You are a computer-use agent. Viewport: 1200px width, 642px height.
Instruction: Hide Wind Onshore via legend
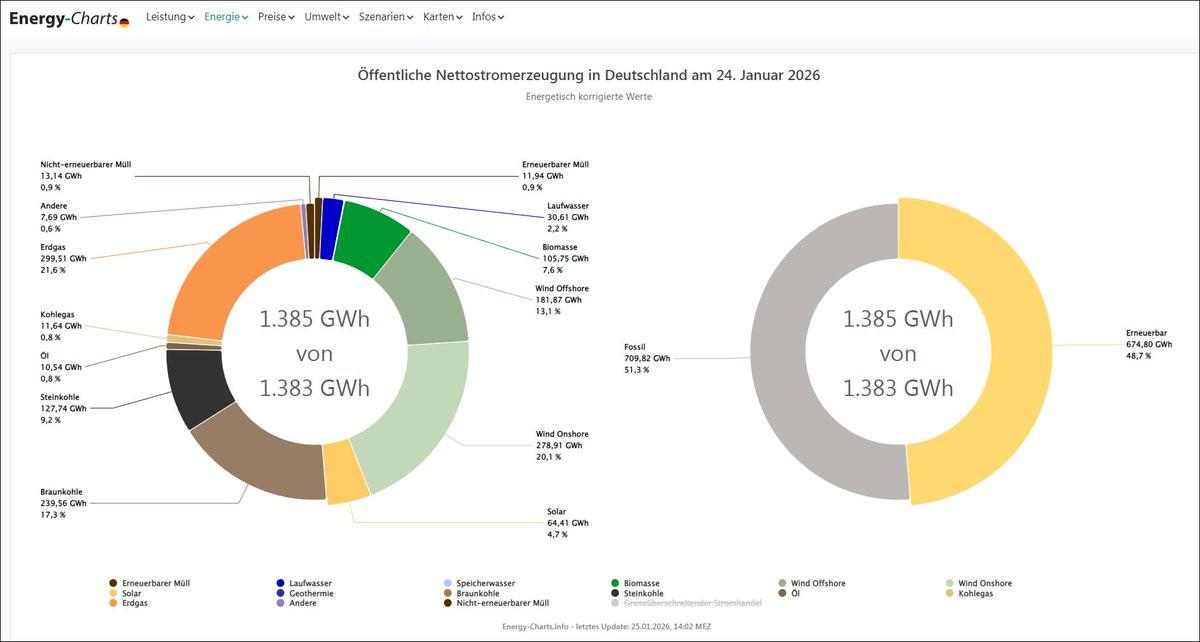[984, 583]
